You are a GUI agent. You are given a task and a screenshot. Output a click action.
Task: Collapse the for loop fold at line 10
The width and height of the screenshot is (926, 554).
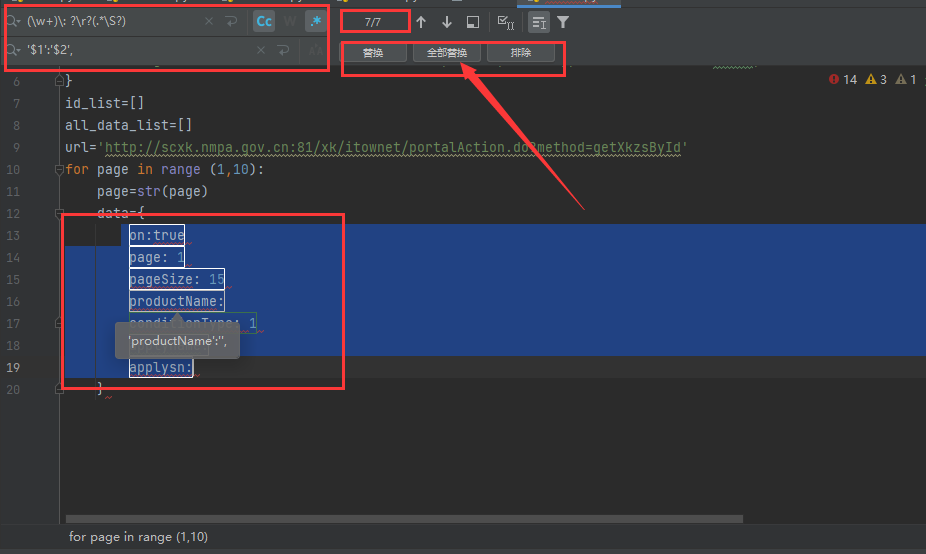[x=59, y=170]
